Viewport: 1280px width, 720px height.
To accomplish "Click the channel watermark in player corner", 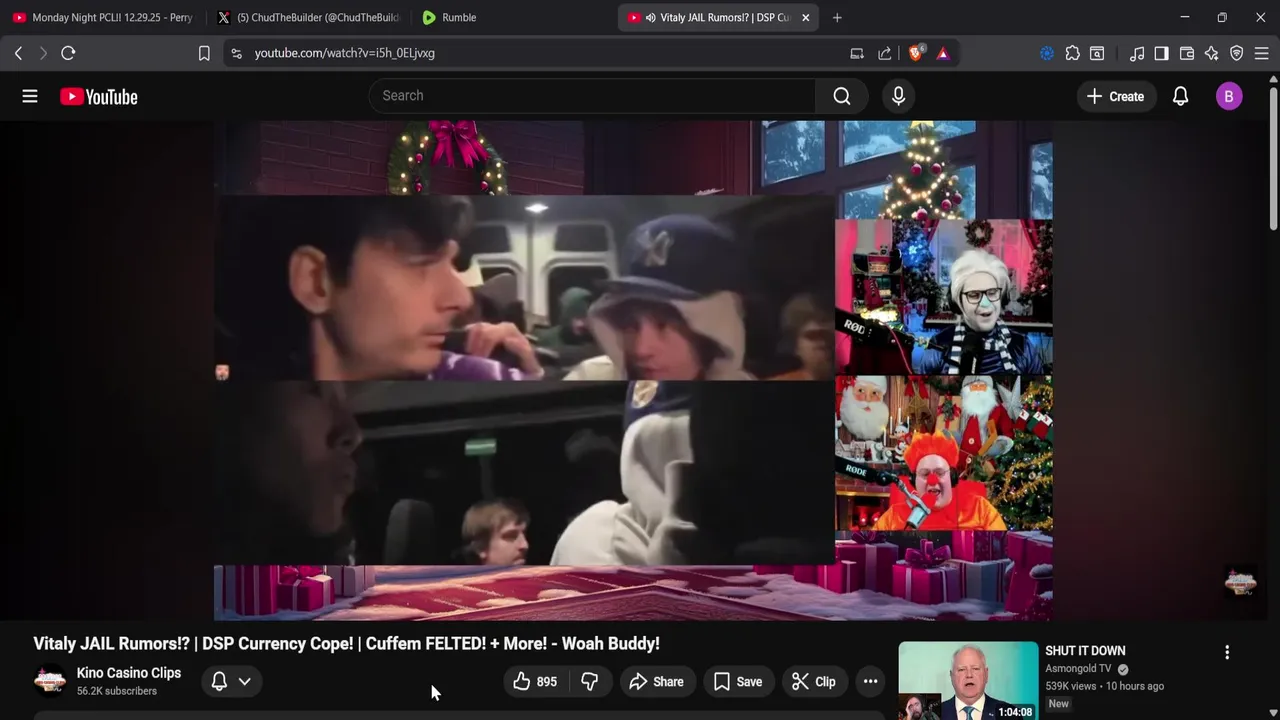I will (x=1240, y=583).
